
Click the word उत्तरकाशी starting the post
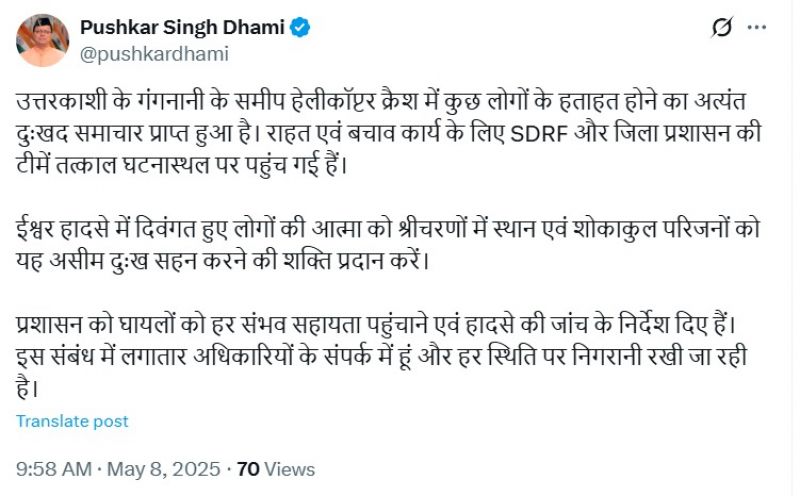tap(57, 103)
